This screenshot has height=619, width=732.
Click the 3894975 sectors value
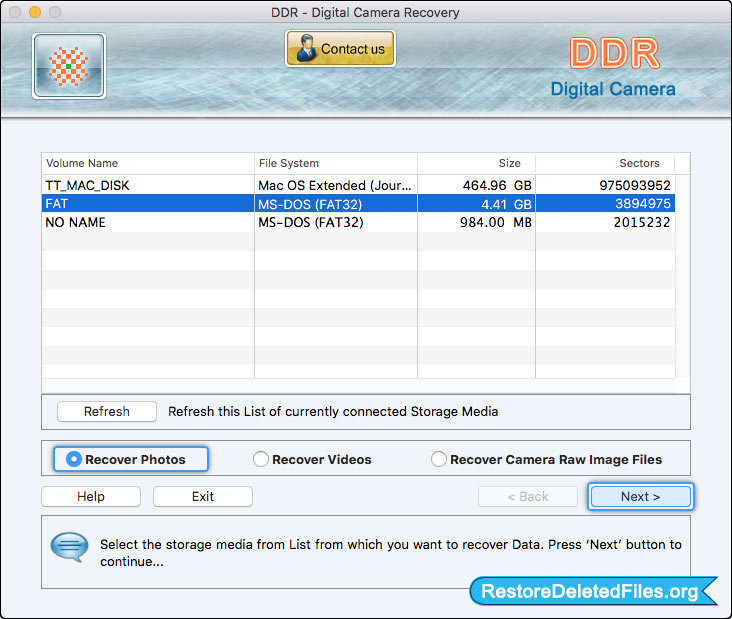click(x=643, y=204)
